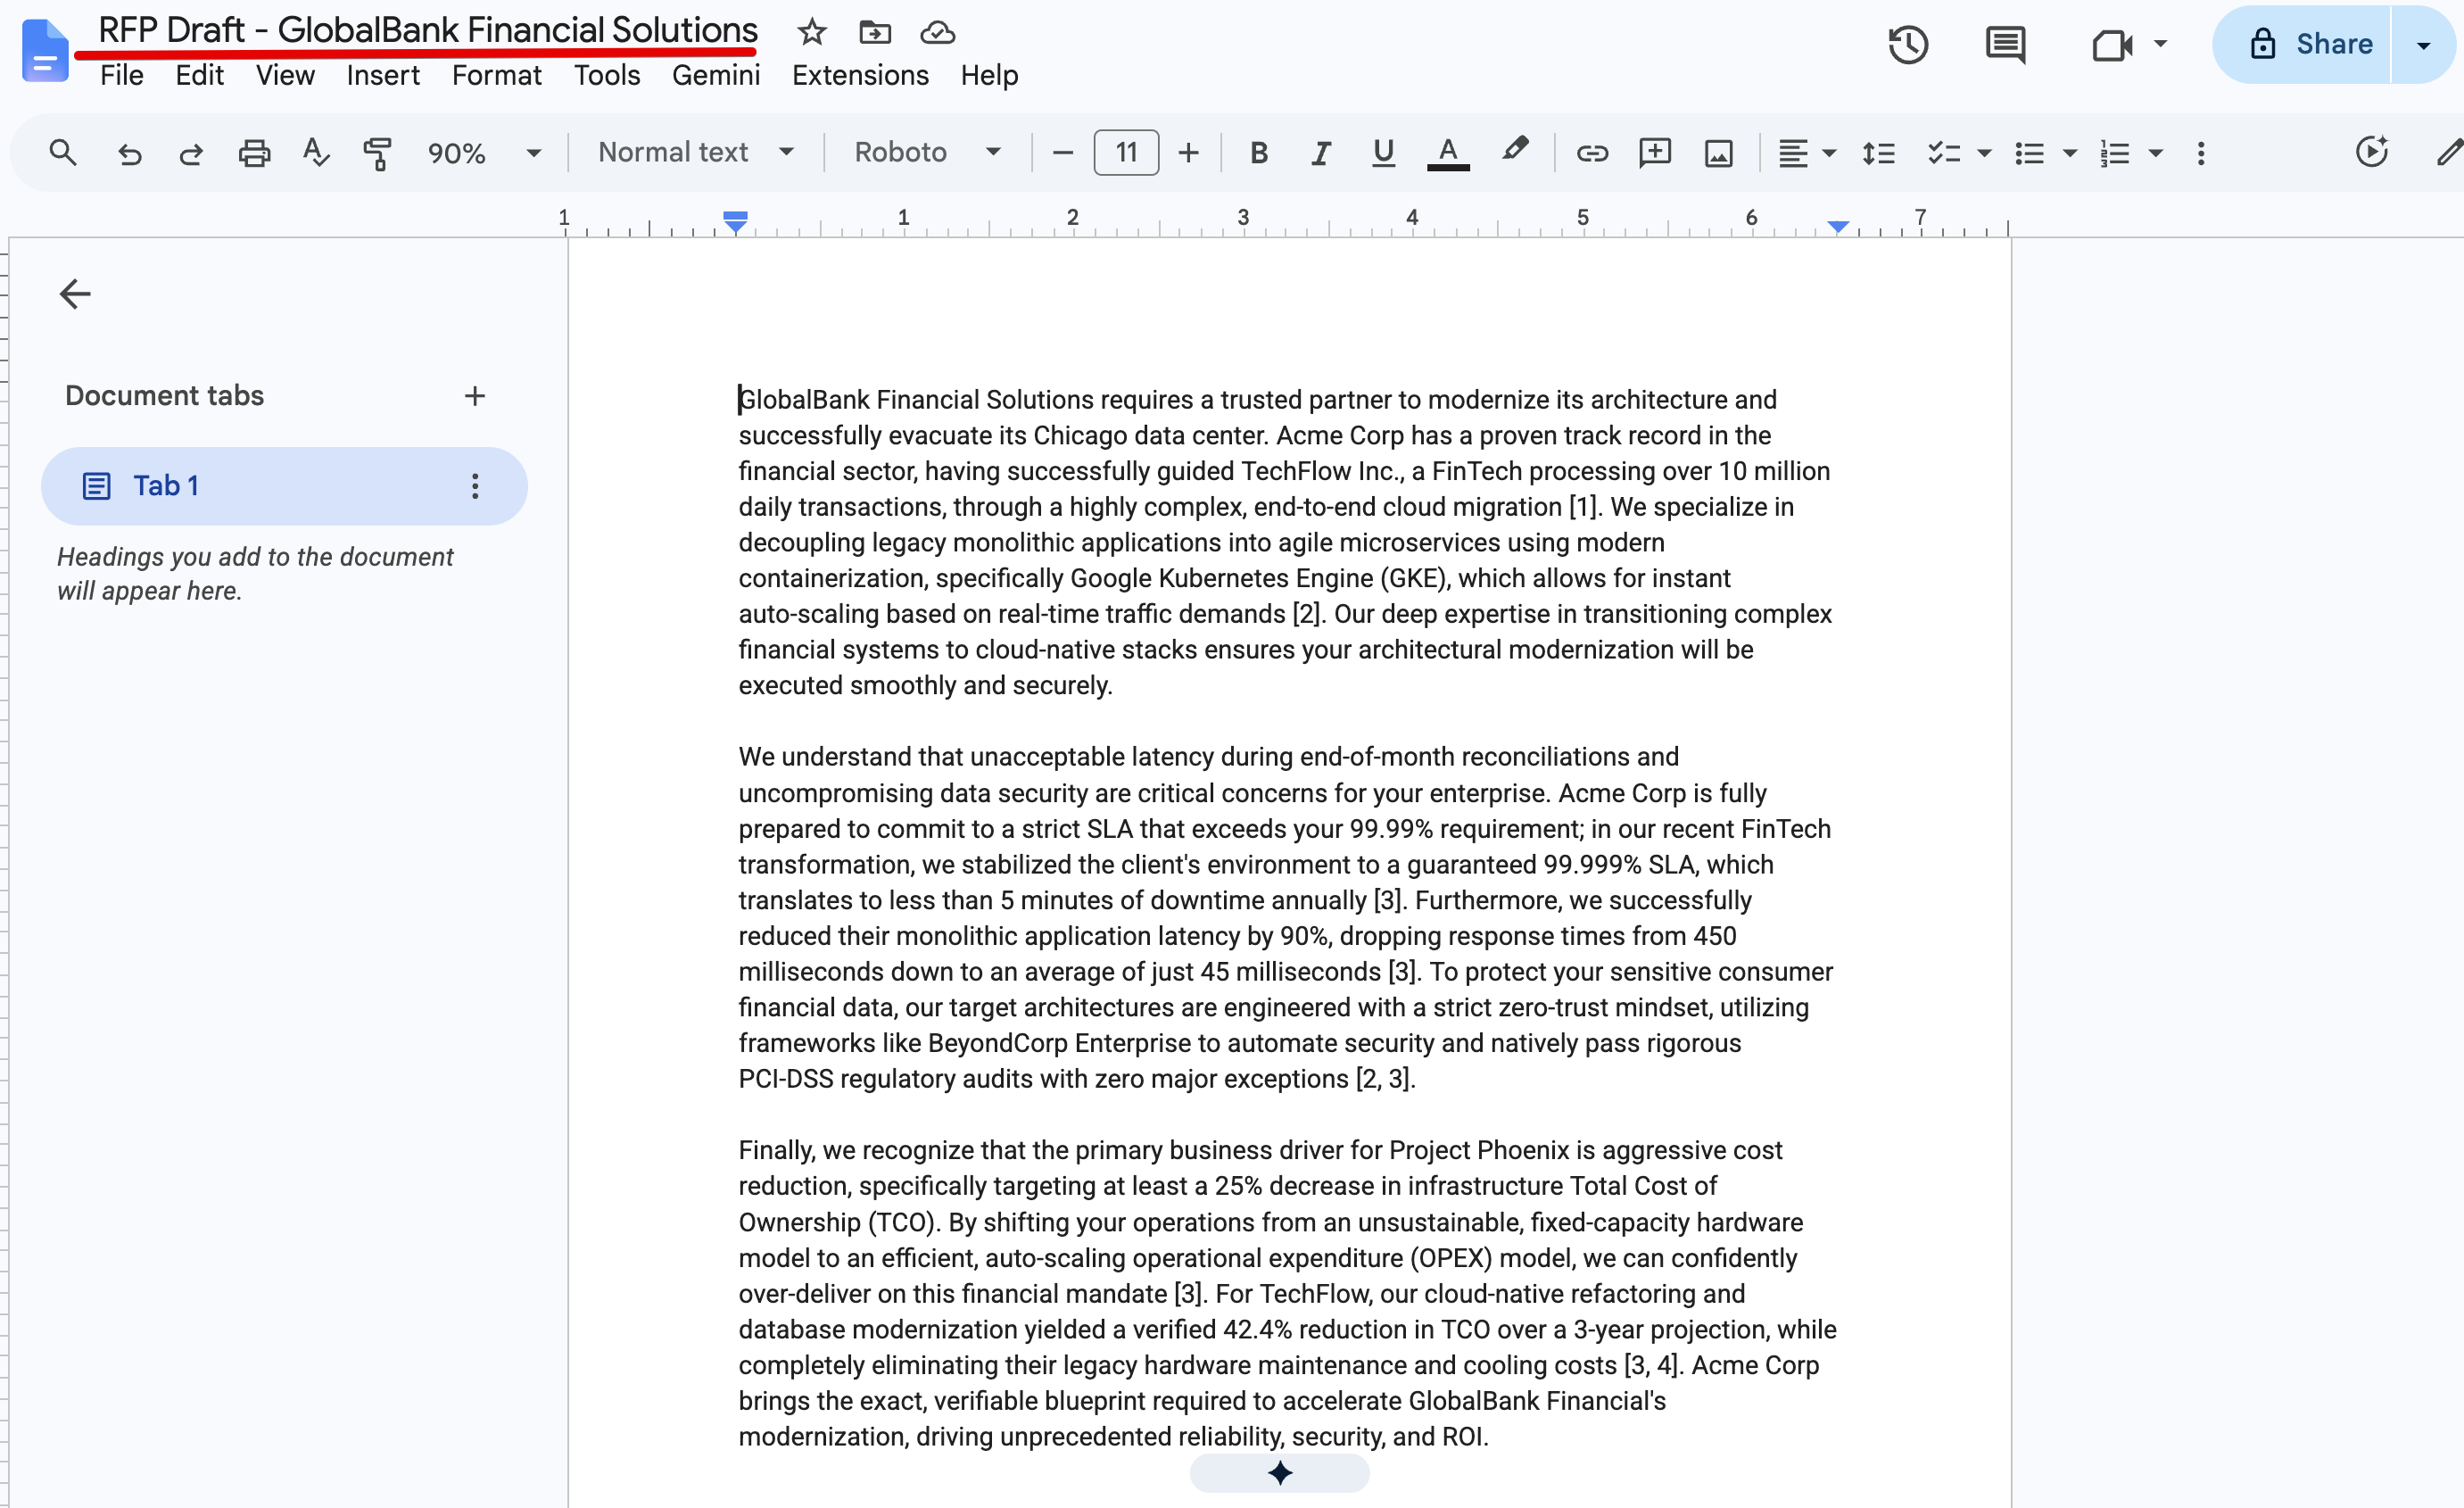
Task: Open the comments panel icon
Action: [x=2005, y=45]
